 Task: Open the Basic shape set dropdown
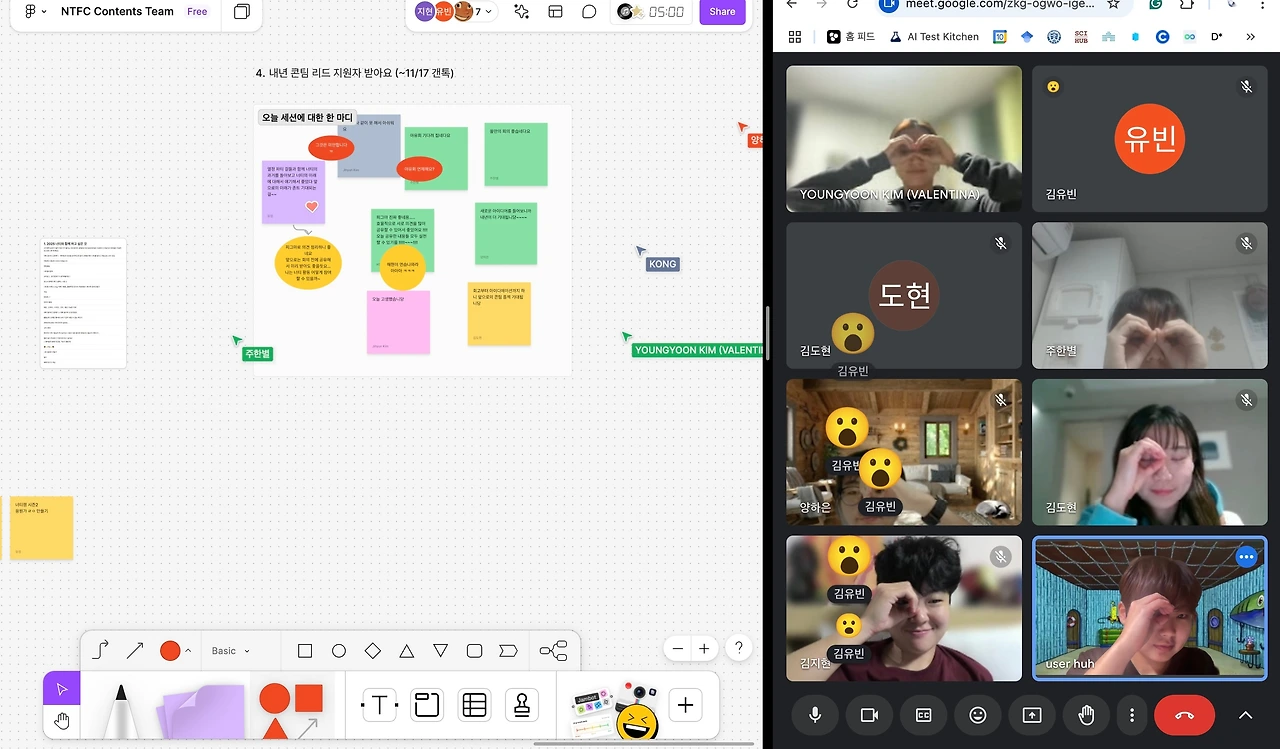point(231,651)
